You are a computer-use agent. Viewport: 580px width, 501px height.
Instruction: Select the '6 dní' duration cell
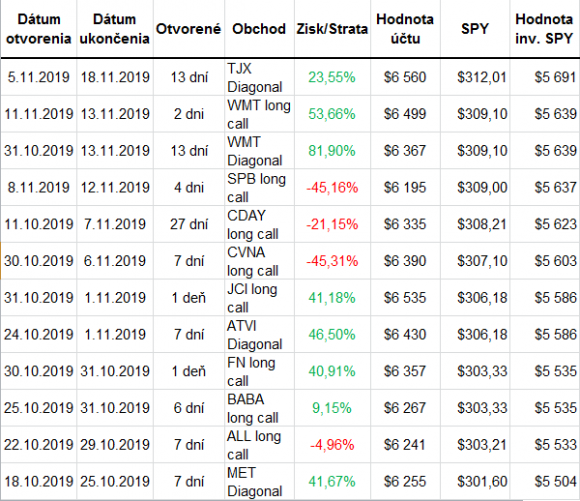(189, 408)
